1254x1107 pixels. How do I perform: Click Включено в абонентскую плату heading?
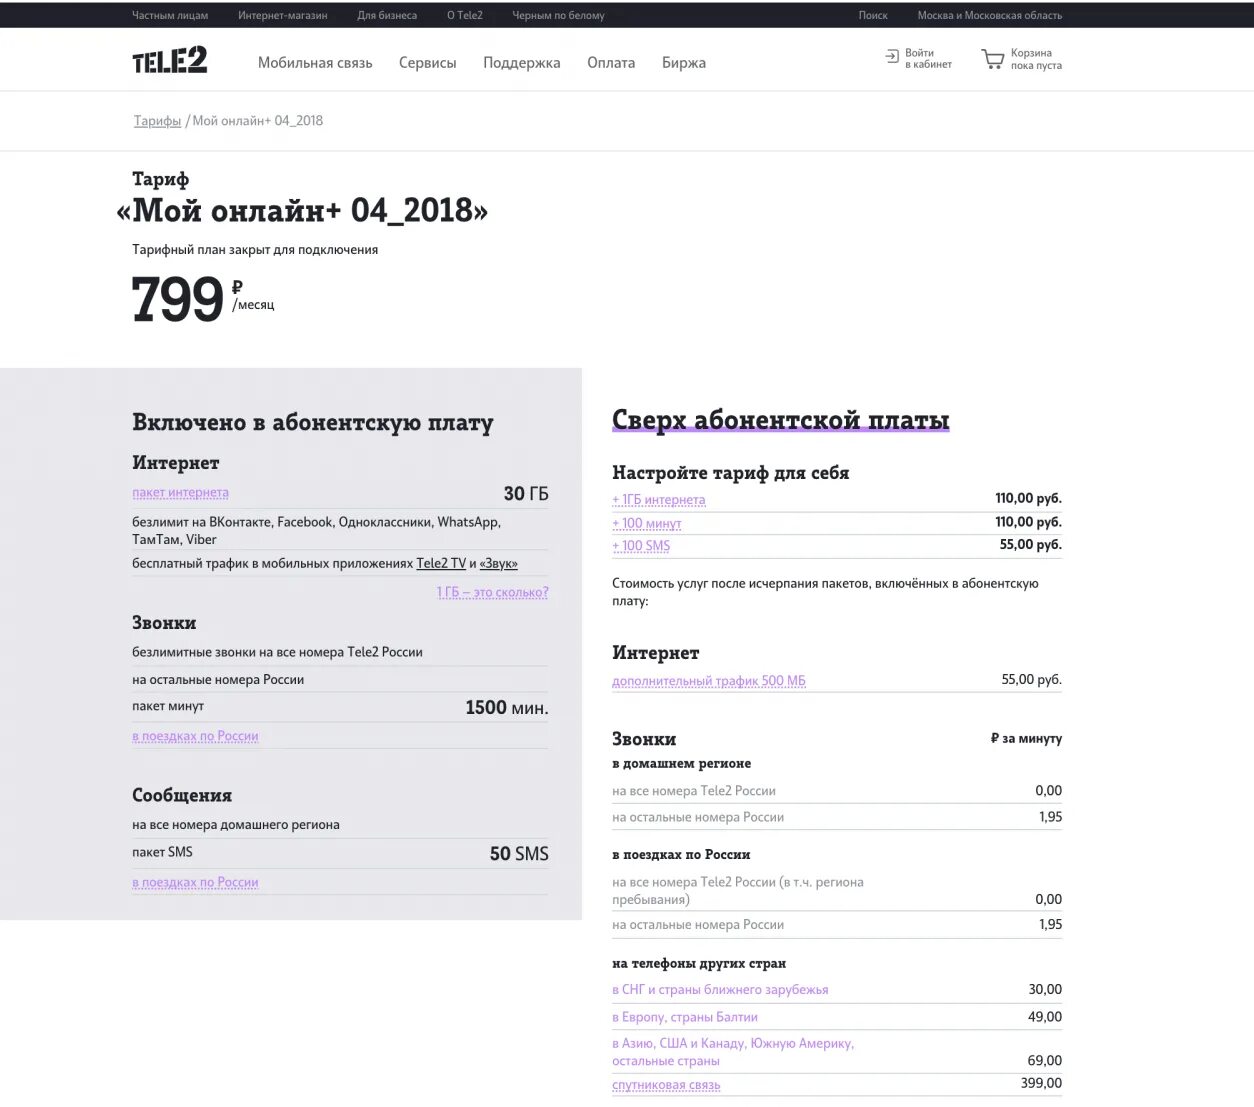[313, 423]
